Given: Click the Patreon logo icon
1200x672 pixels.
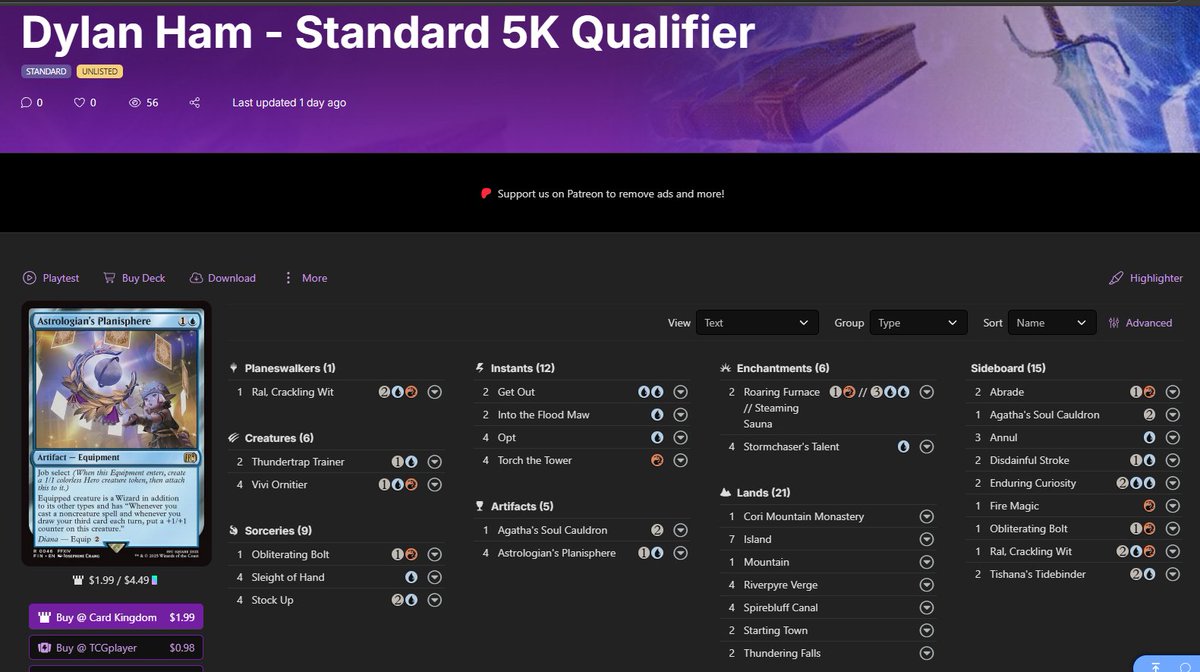Looking at the screenshot, I should click(x=486, y=194).
